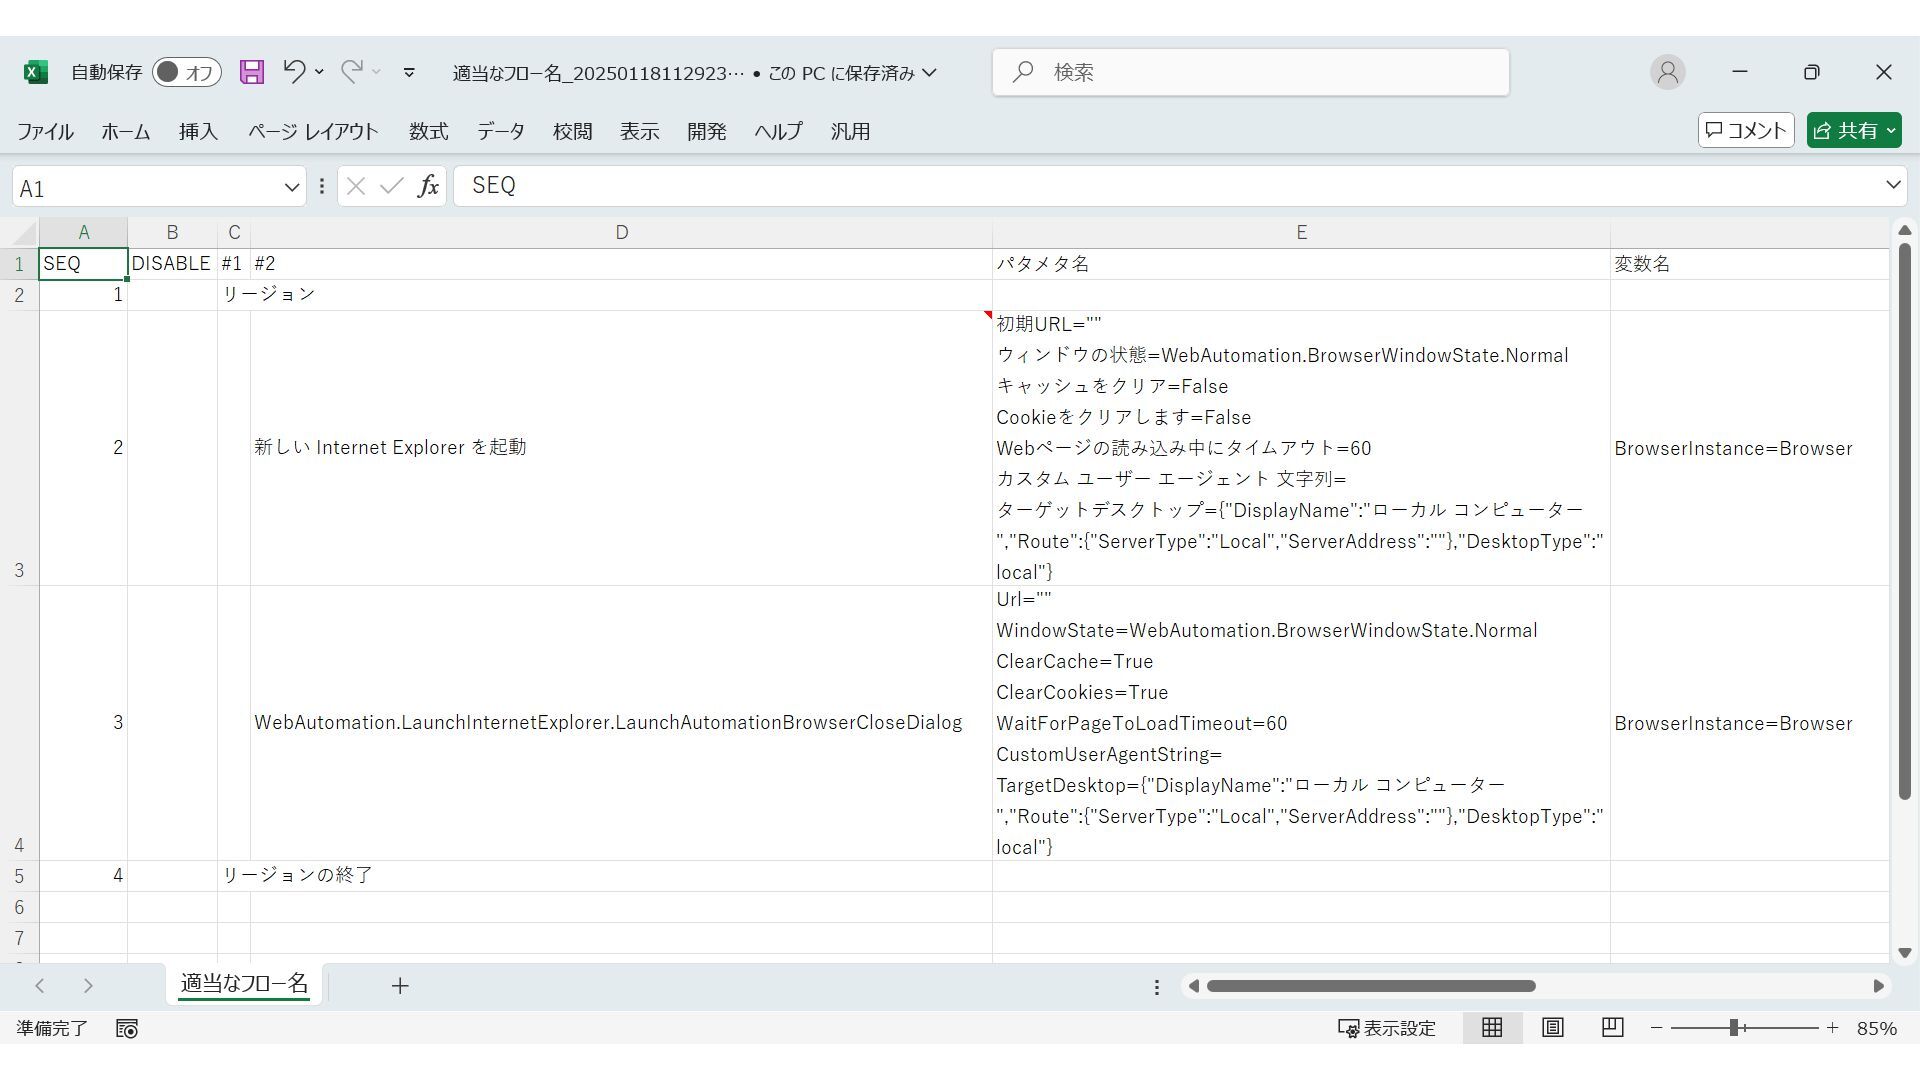Click the save icon in title bar
Viewport: 1920px width, 1080px height.
[252, 72]
